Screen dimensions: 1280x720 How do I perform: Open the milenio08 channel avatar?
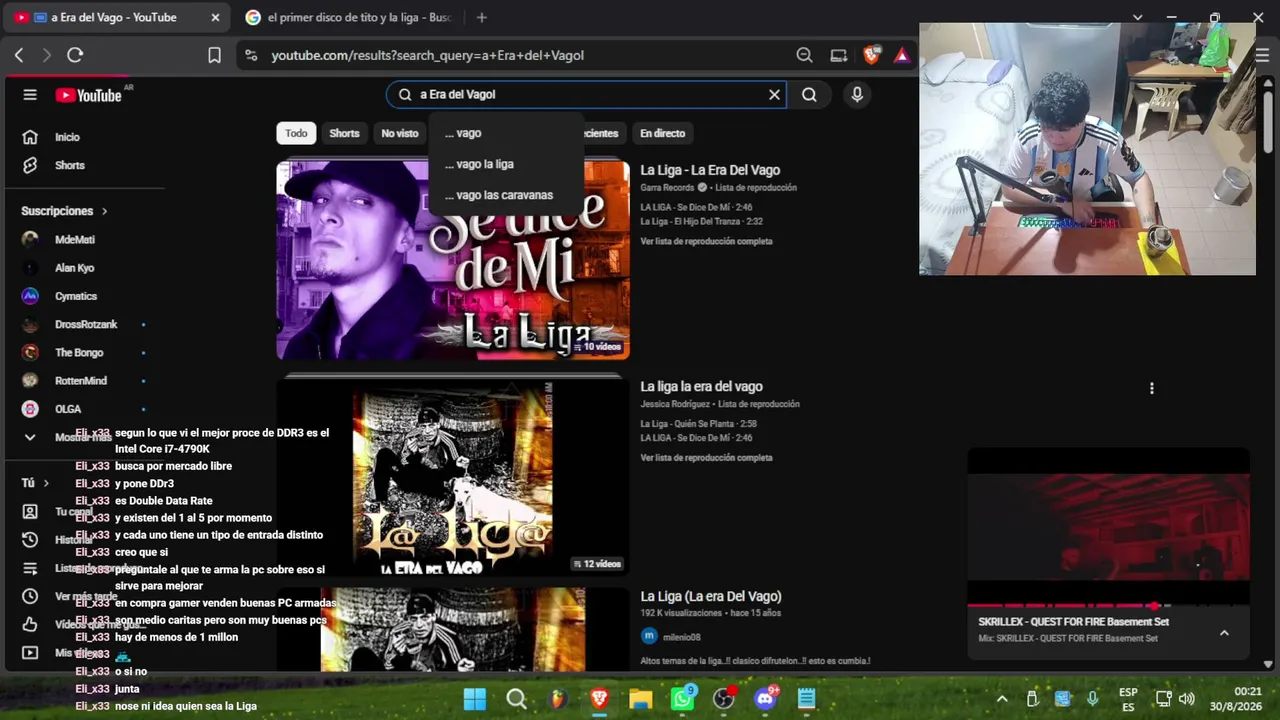(649, 636)
